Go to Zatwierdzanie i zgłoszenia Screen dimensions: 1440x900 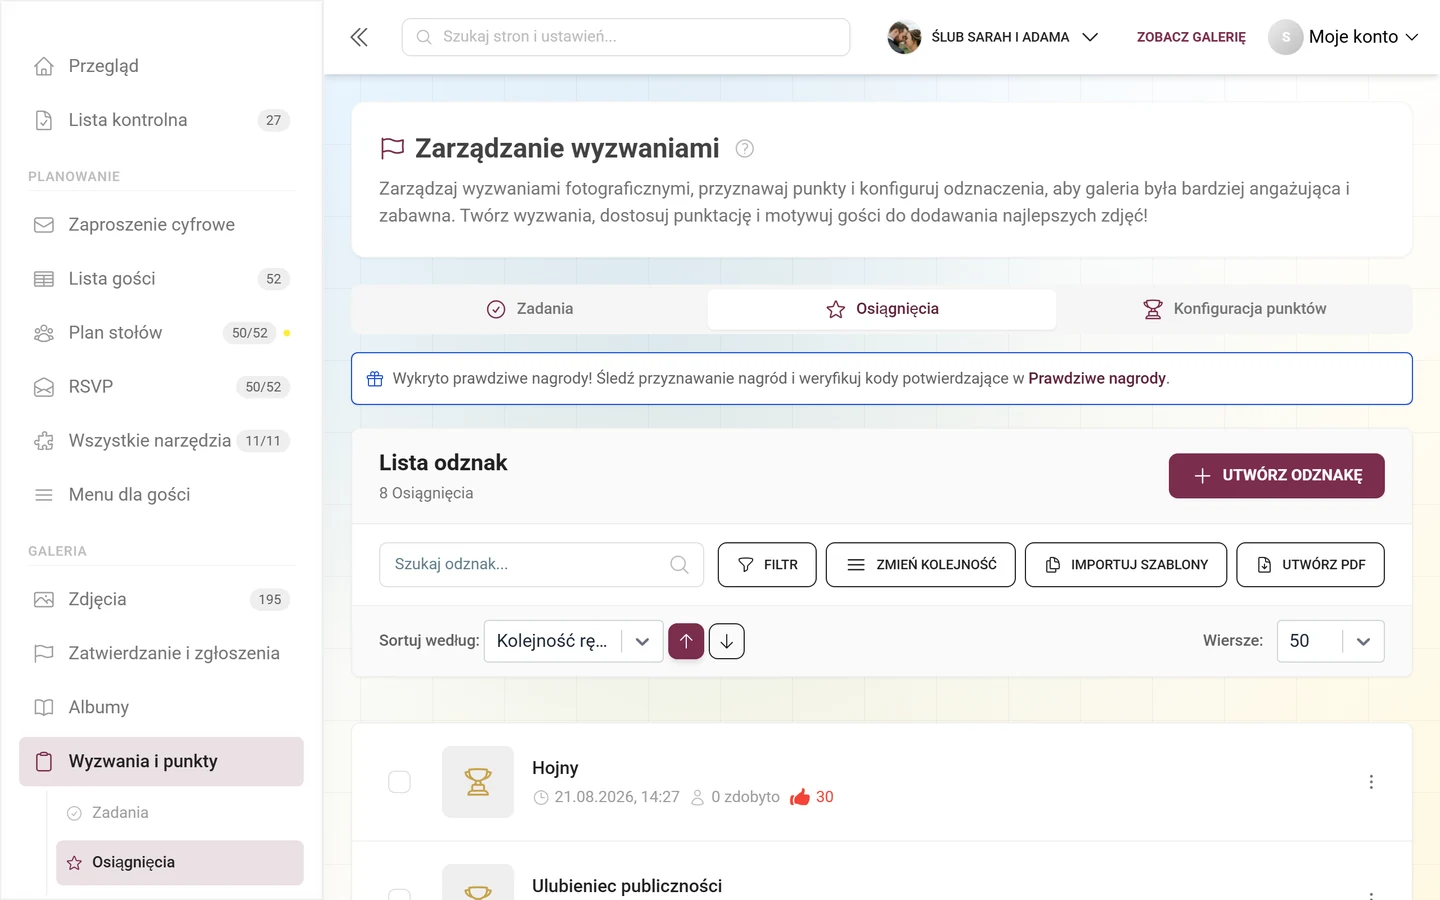[x=161, y=654]
